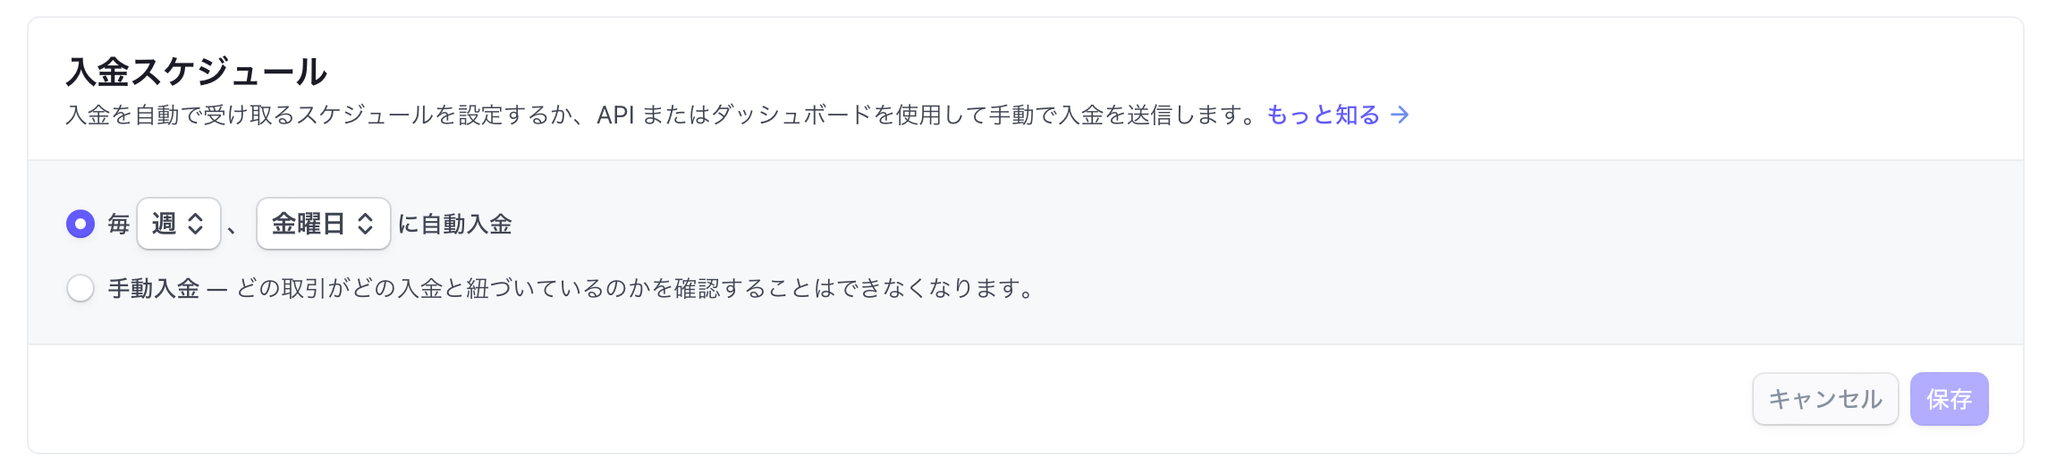Click the 保存 button
Image resolution: width=2048 pixels, height=467 pixels.
(1948, 399)
